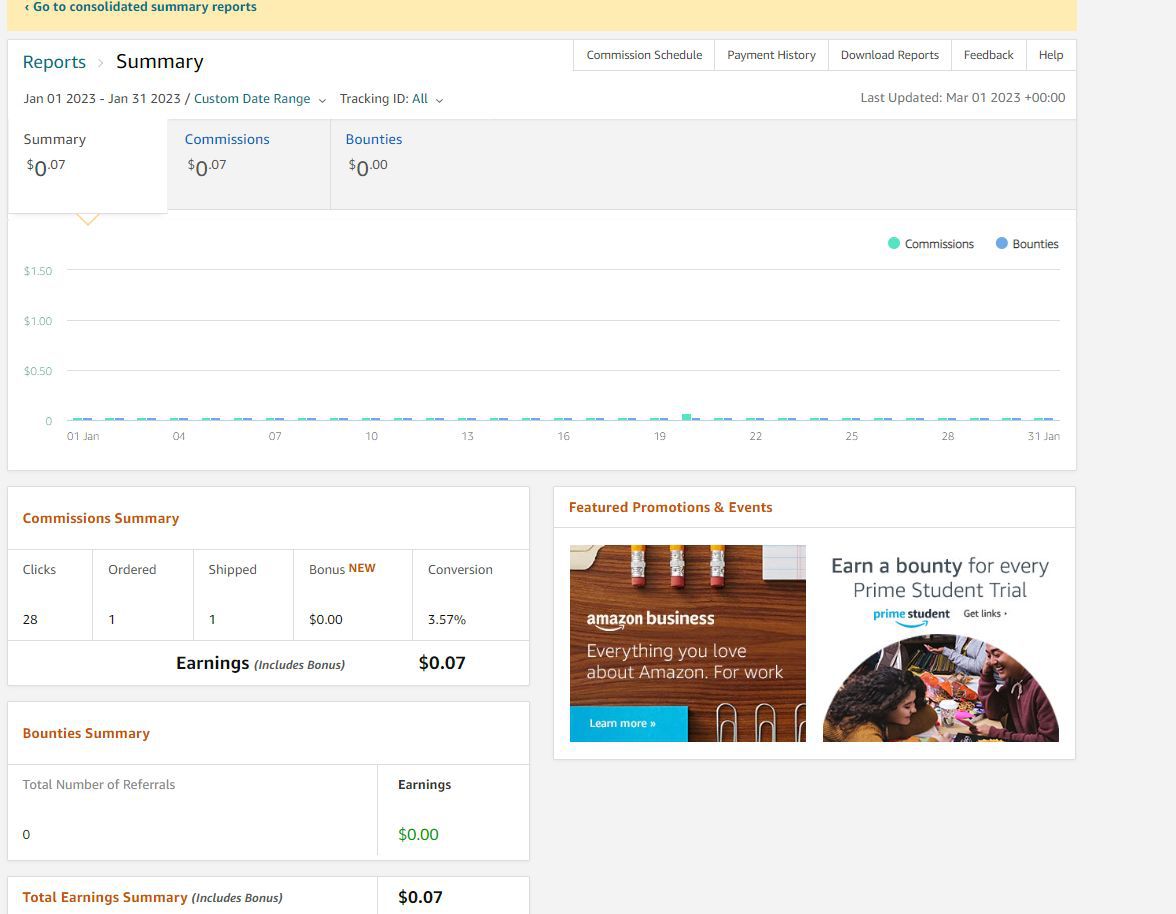Screen dimensions: 1176x914
Task: Click the Jan 01 2023 - Jan 31 2023 text
Action: [x=102, y=99]
